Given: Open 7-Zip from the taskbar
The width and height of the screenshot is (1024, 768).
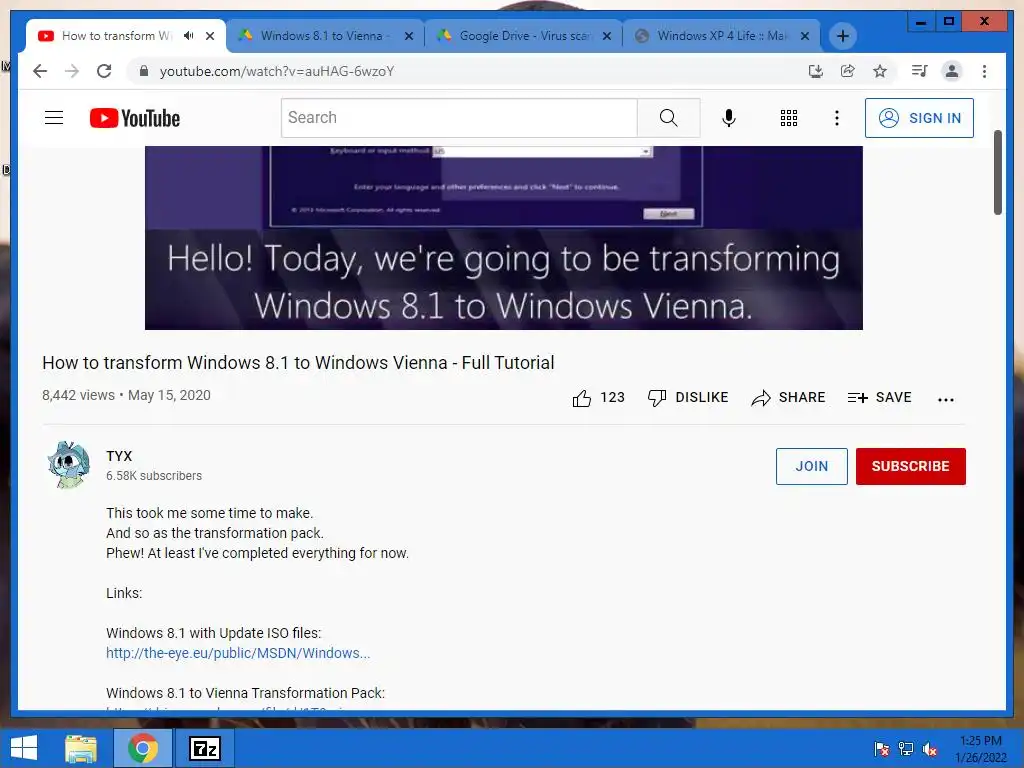Looking at the screenshot, I should point(204,748).
